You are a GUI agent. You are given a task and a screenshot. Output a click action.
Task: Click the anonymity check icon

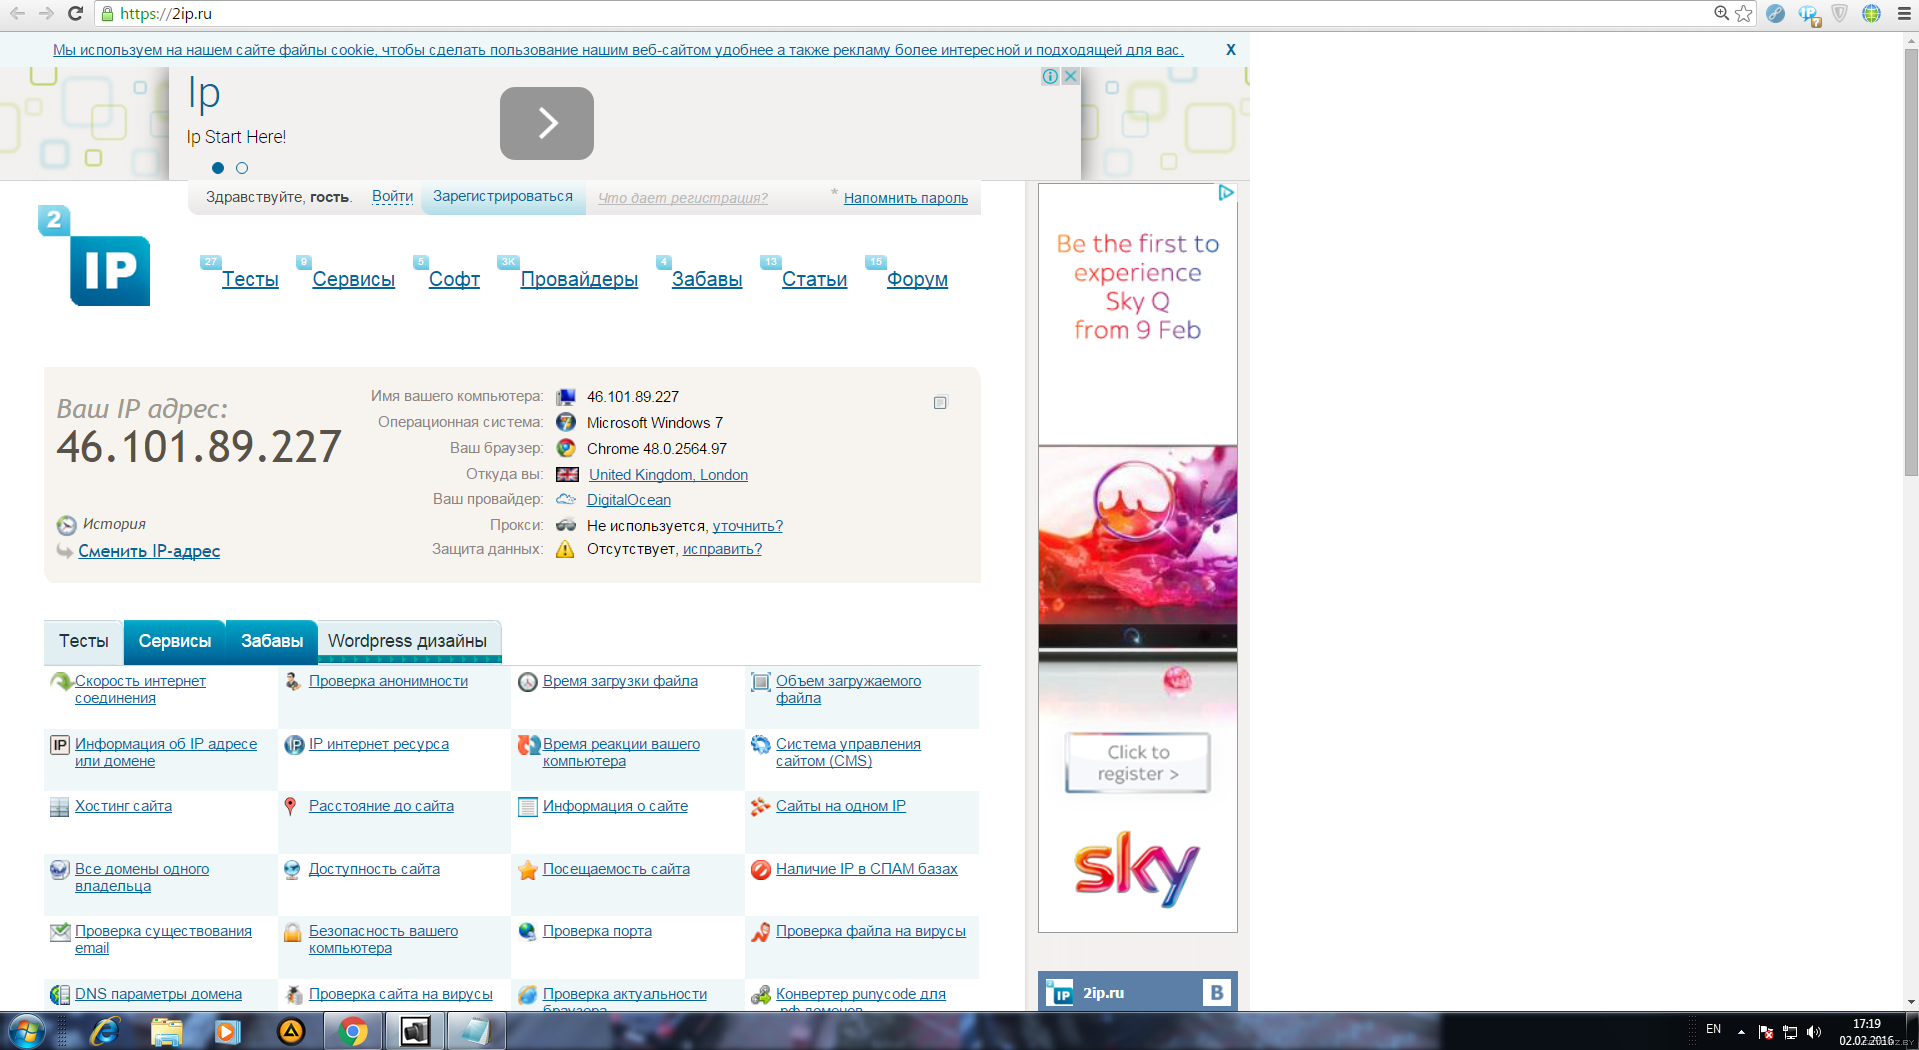[x=293, y=681]
